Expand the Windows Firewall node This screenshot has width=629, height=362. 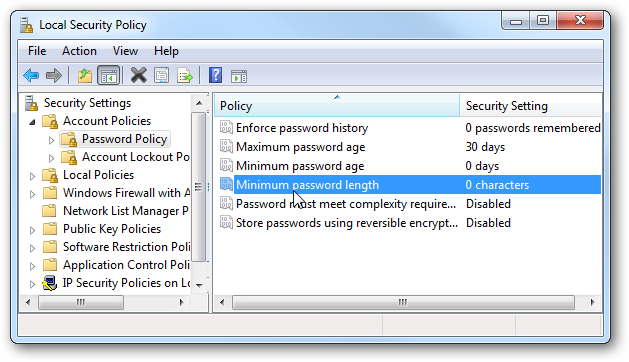[32, 194]
